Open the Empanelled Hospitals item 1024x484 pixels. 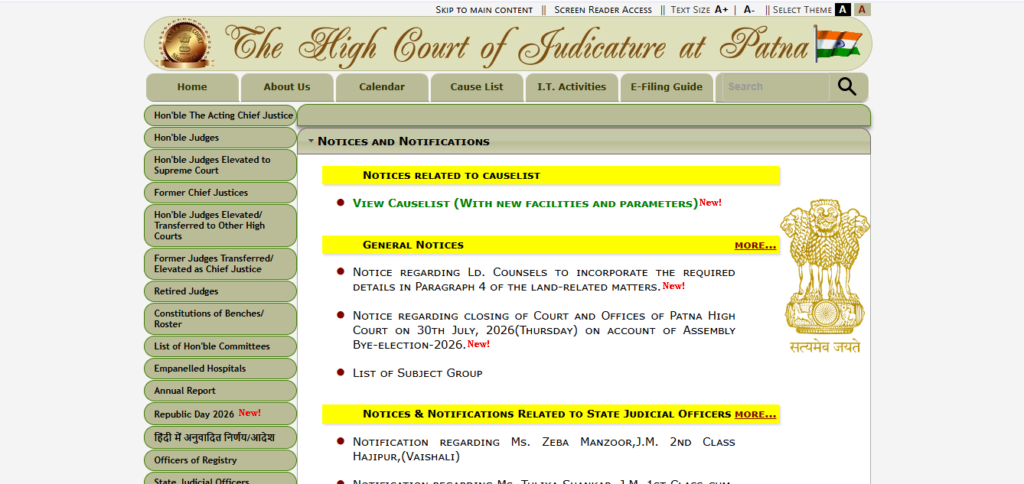pos(220,368)
